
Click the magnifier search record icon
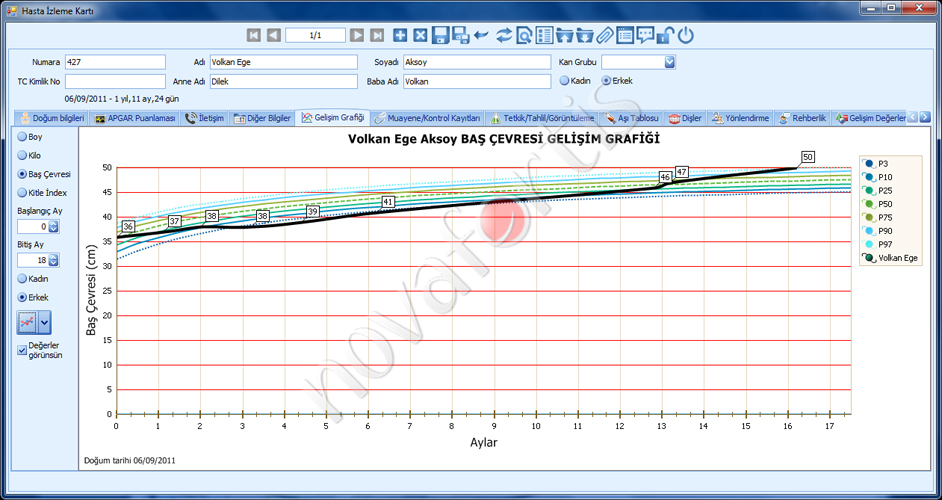(524, 35)
